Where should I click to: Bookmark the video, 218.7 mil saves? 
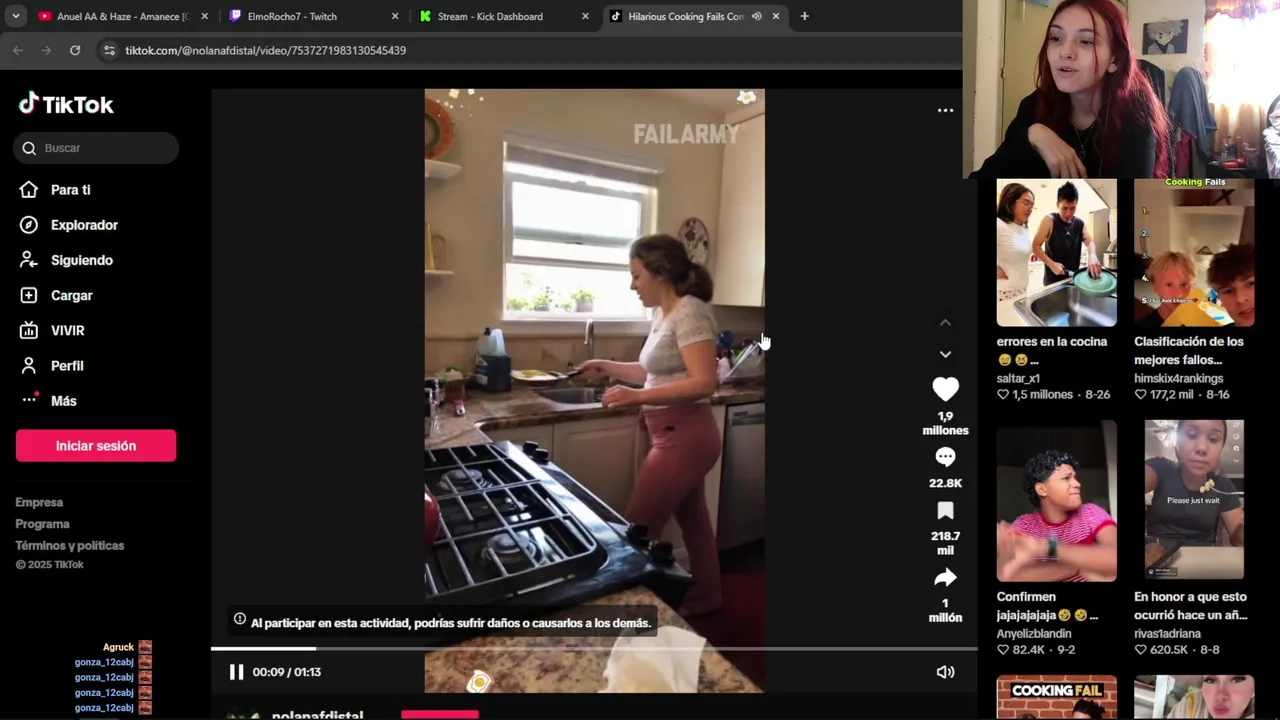[x=945, y=511]
